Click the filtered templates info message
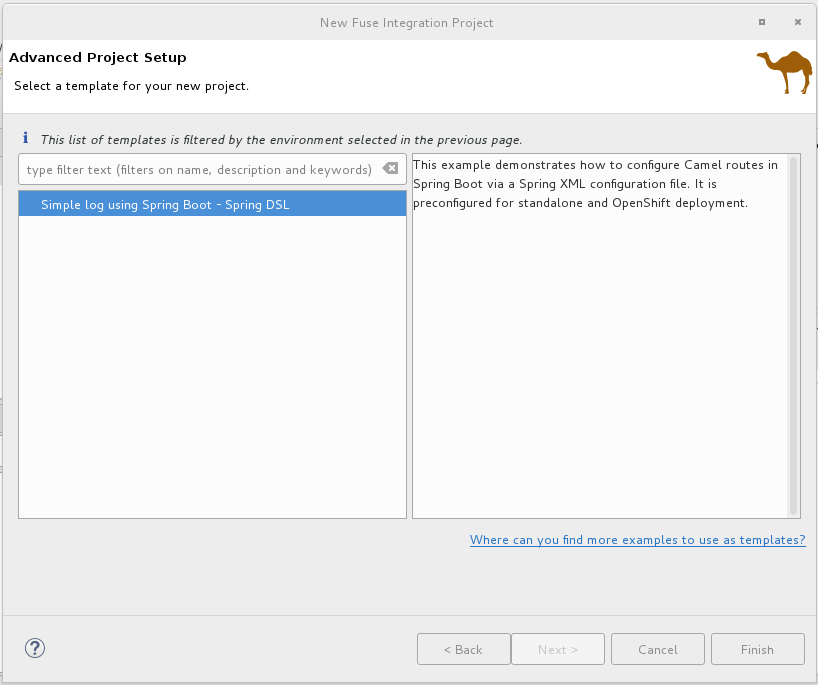The width and height of the screenshot is (818, 685). (281, 140)
